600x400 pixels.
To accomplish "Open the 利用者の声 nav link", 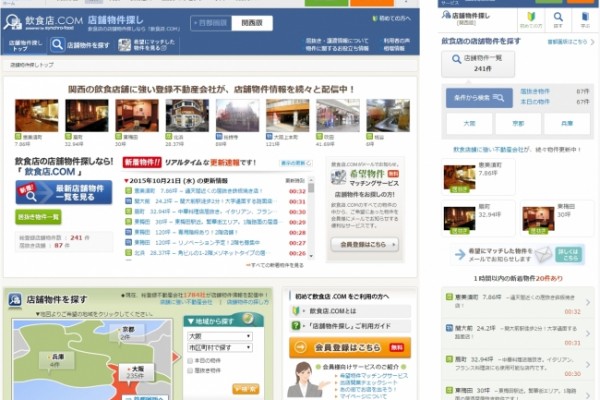I will [x=396, y=41].
